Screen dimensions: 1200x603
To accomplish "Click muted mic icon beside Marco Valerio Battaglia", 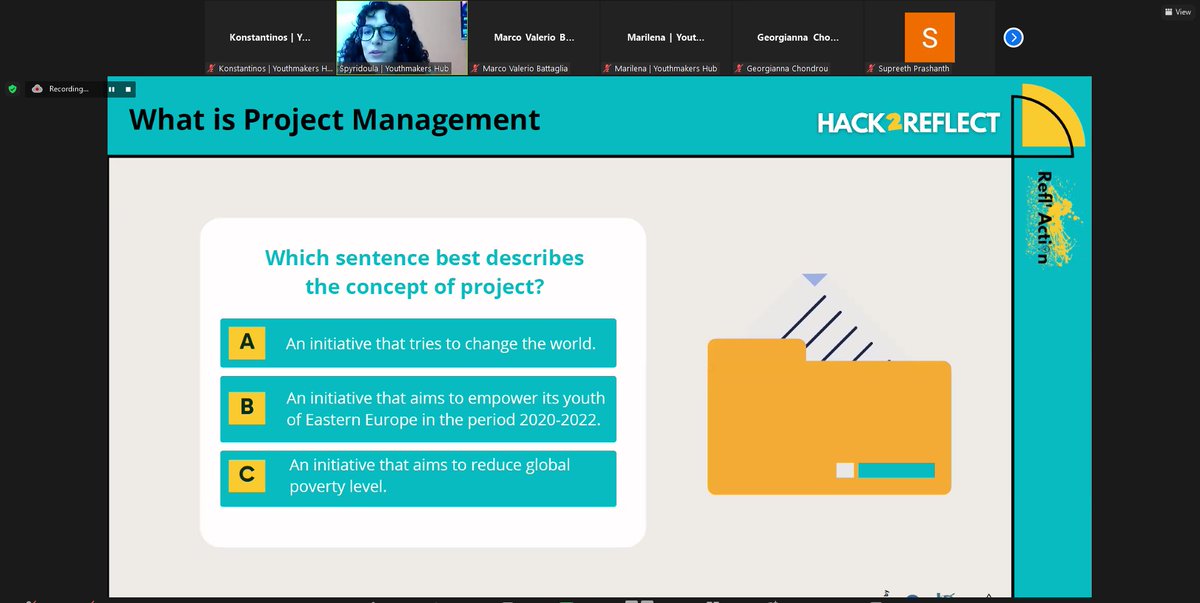I will pyautogui.click(x=475, y=69).
